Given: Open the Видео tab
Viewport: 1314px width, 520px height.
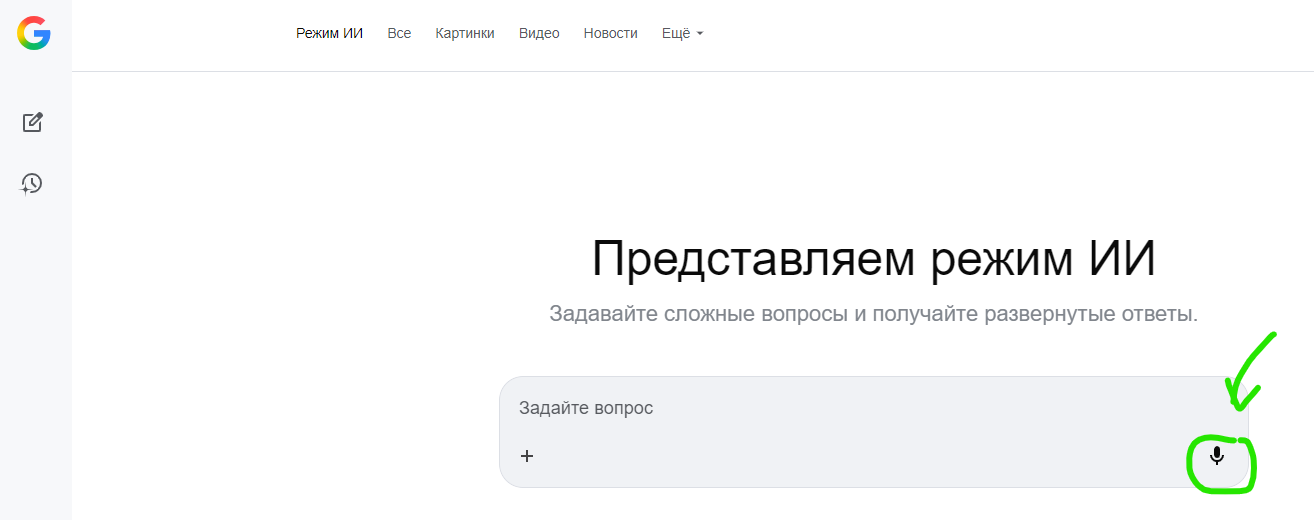Looking at the screenshot, I should pyautogui.click(x=539, y=33).
